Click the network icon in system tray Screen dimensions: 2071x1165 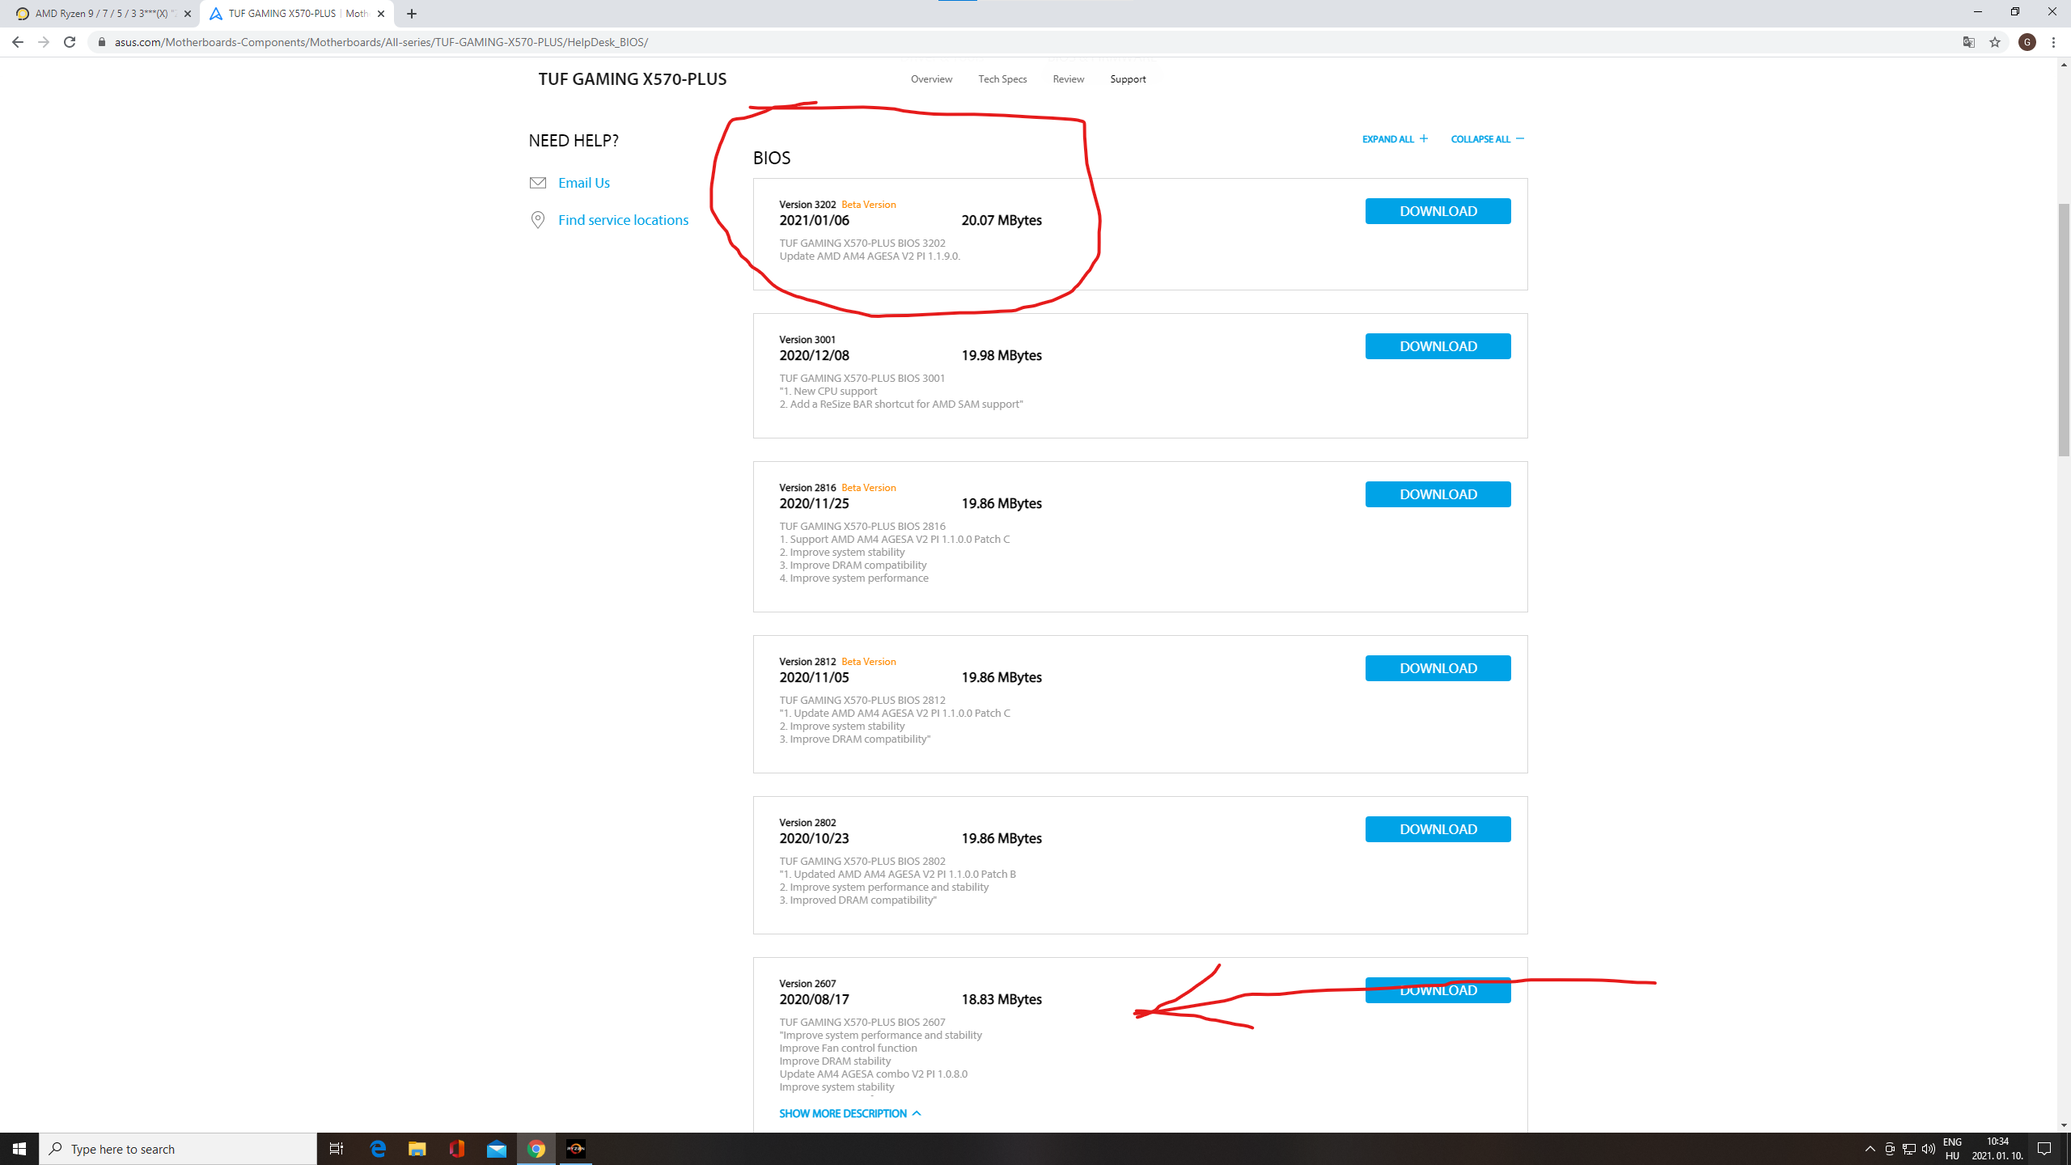point(1909,1149)
